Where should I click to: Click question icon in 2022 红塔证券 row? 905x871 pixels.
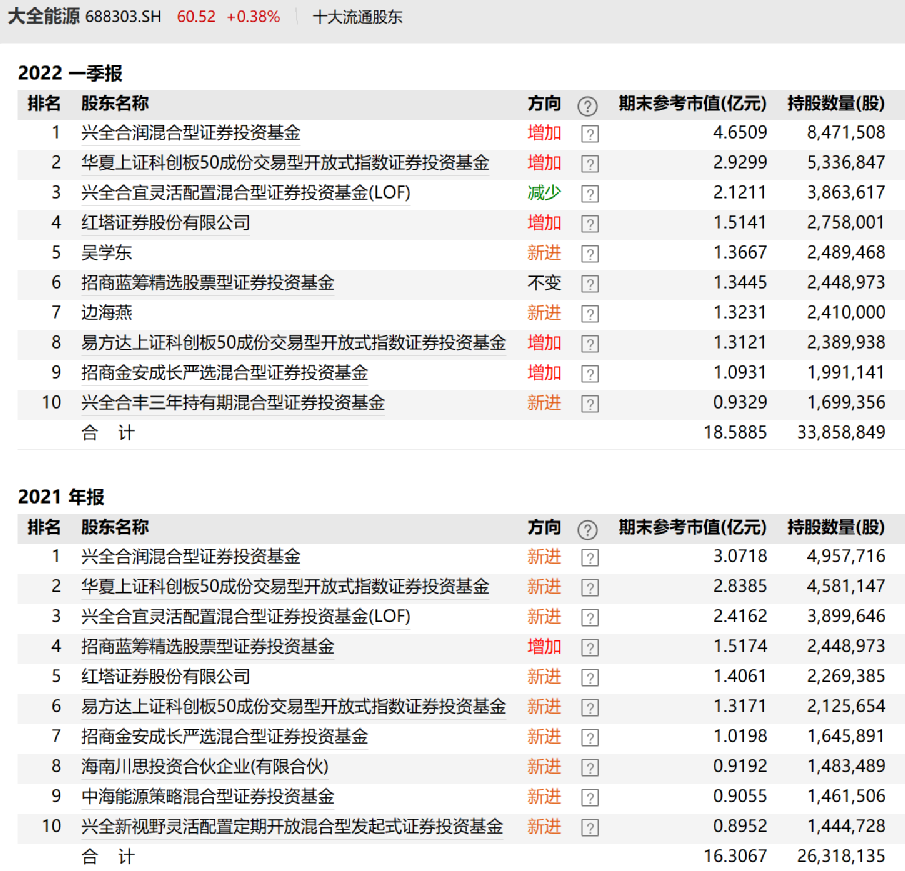589,224
